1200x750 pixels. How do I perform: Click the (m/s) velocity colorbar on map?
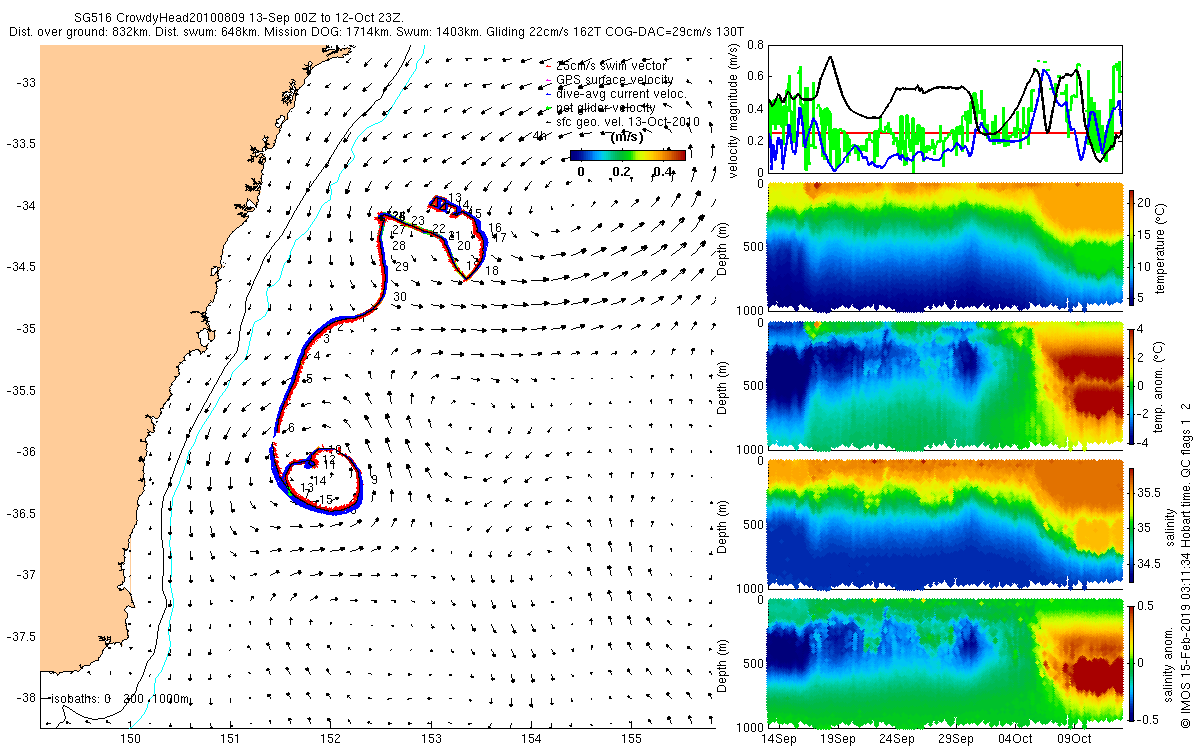(628, 155)
